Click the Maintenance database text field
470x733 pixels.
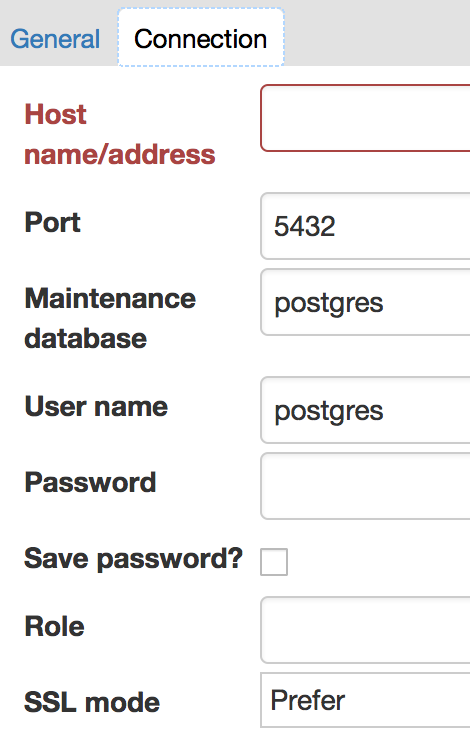[x=365, y=302]
